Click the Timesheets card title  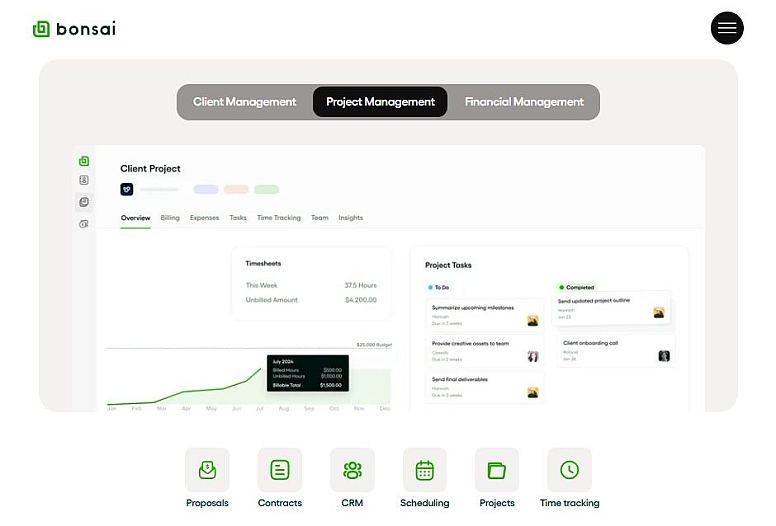[x=263, y=263]
